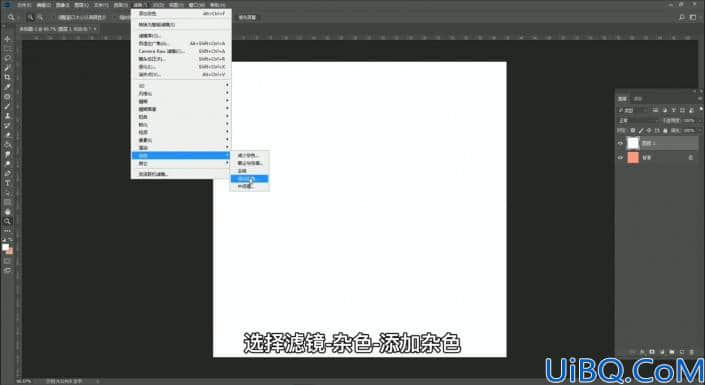Toggle lock image pixels brush icon
Screen dimensions: 705x385
(x=641, y=130)
